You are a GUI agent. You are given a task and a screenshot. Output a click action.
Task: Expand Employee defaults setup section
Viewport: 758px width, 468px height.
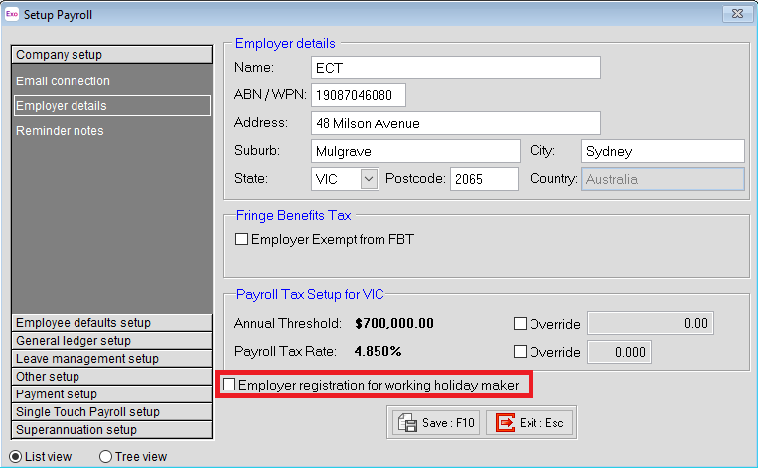tap(112, 322)
